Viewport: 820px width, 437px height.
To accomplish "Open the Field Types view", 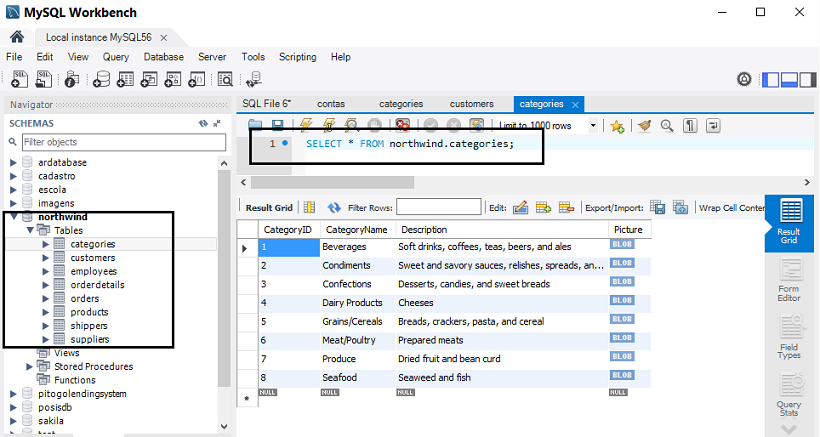I will point(789,337).
